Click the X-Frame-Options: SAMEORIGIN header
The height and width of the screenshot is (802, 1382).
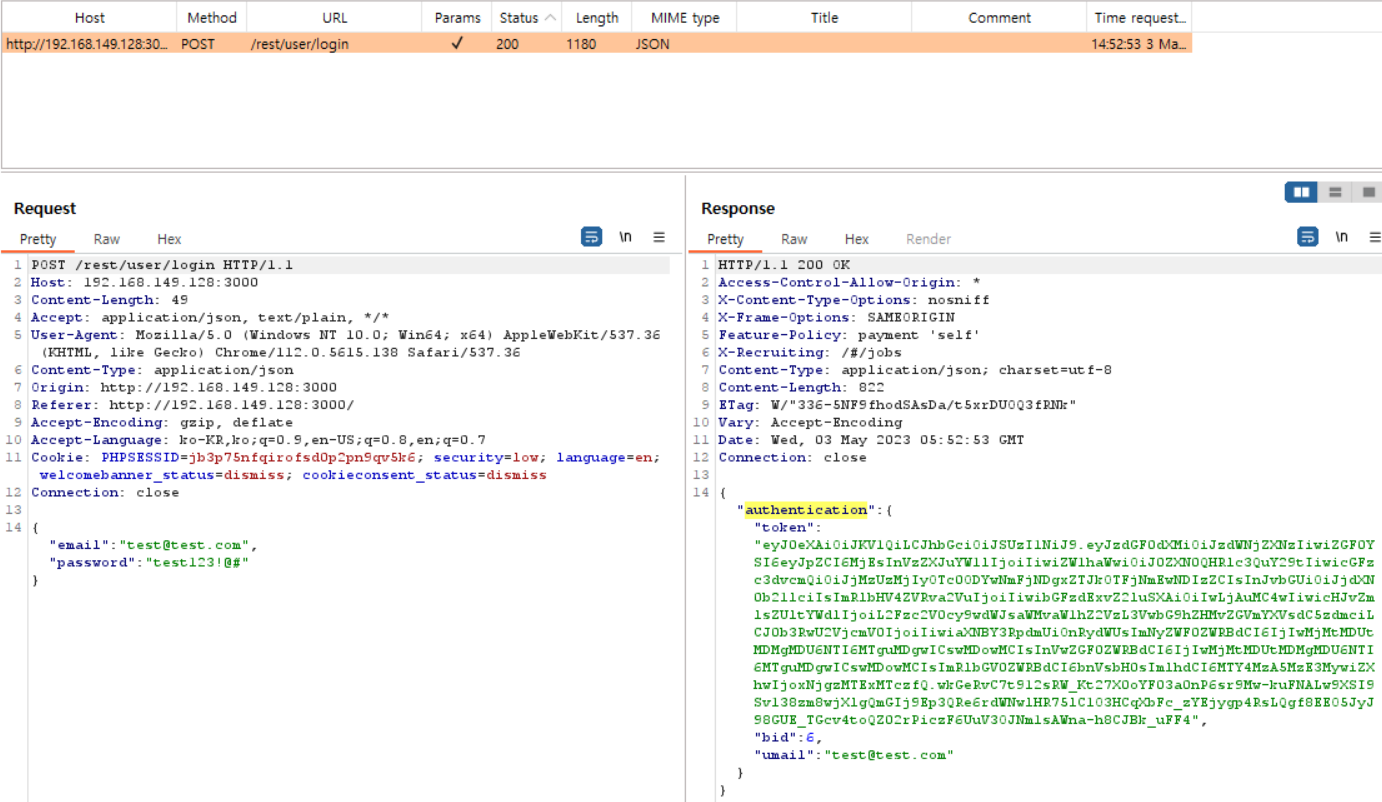tap(836, 317)
